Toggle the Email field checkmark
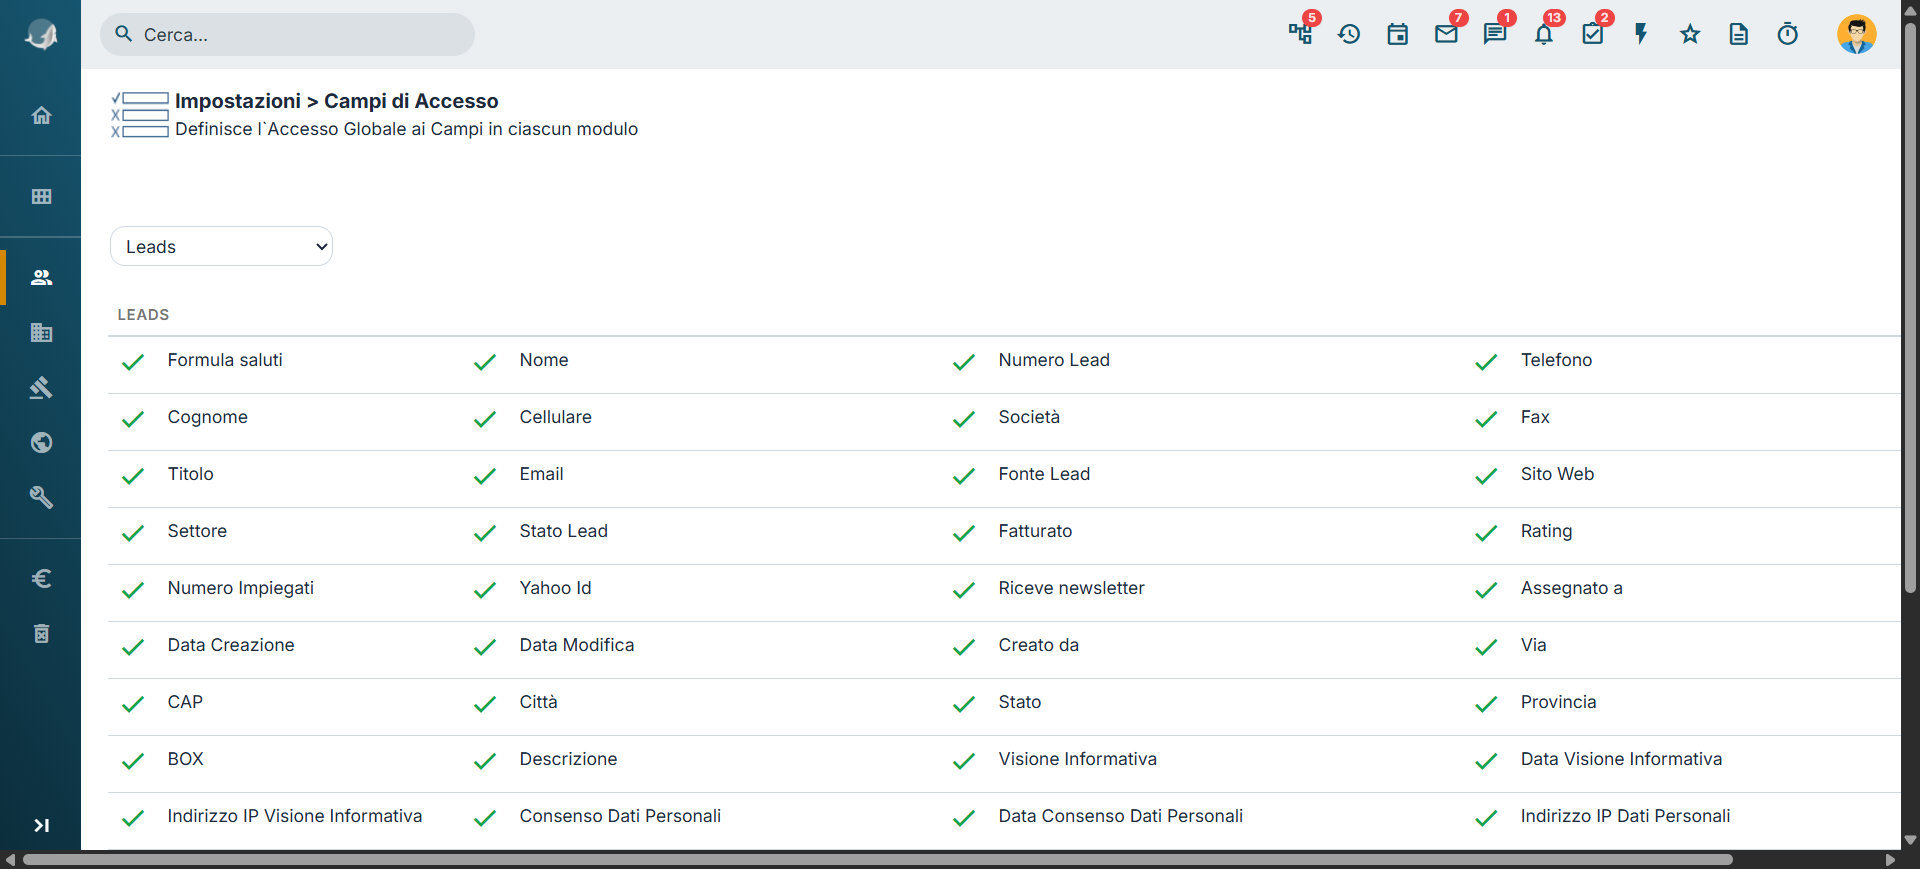Viewport: 1920px width, 869px height. click(485, 476)
